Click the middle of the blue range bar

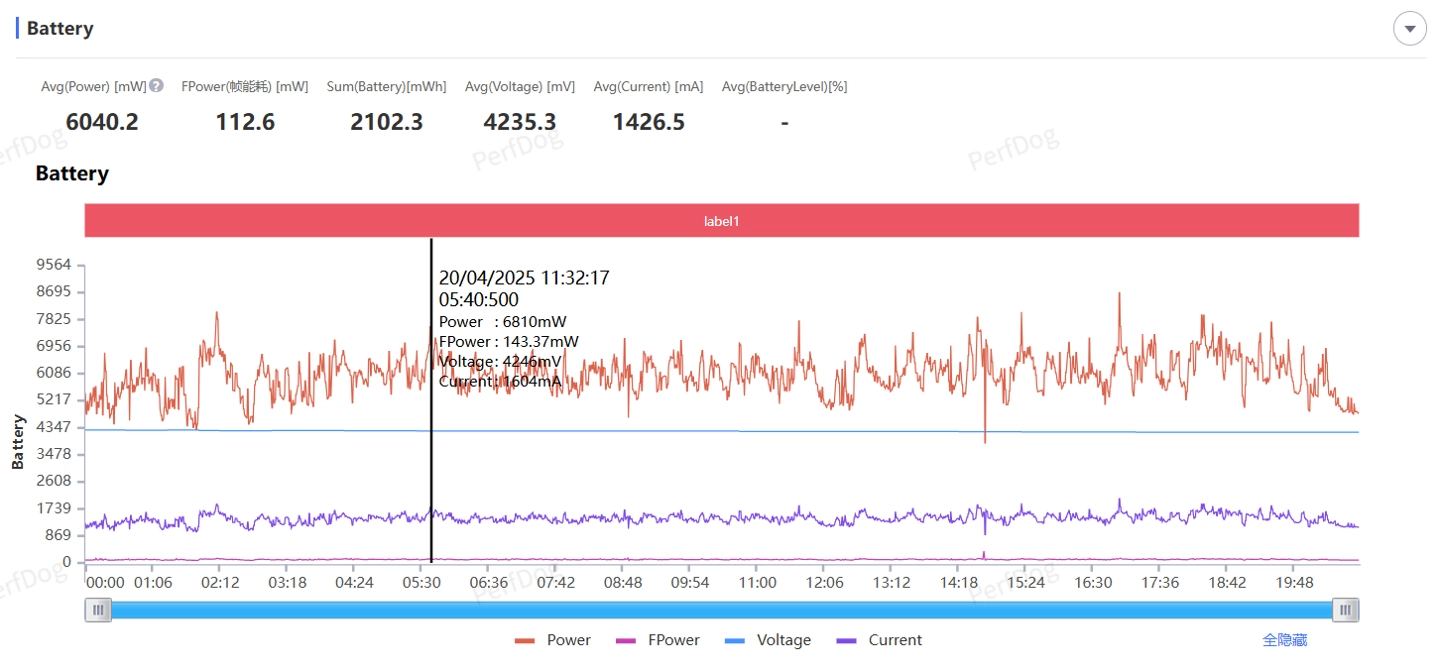722,610
